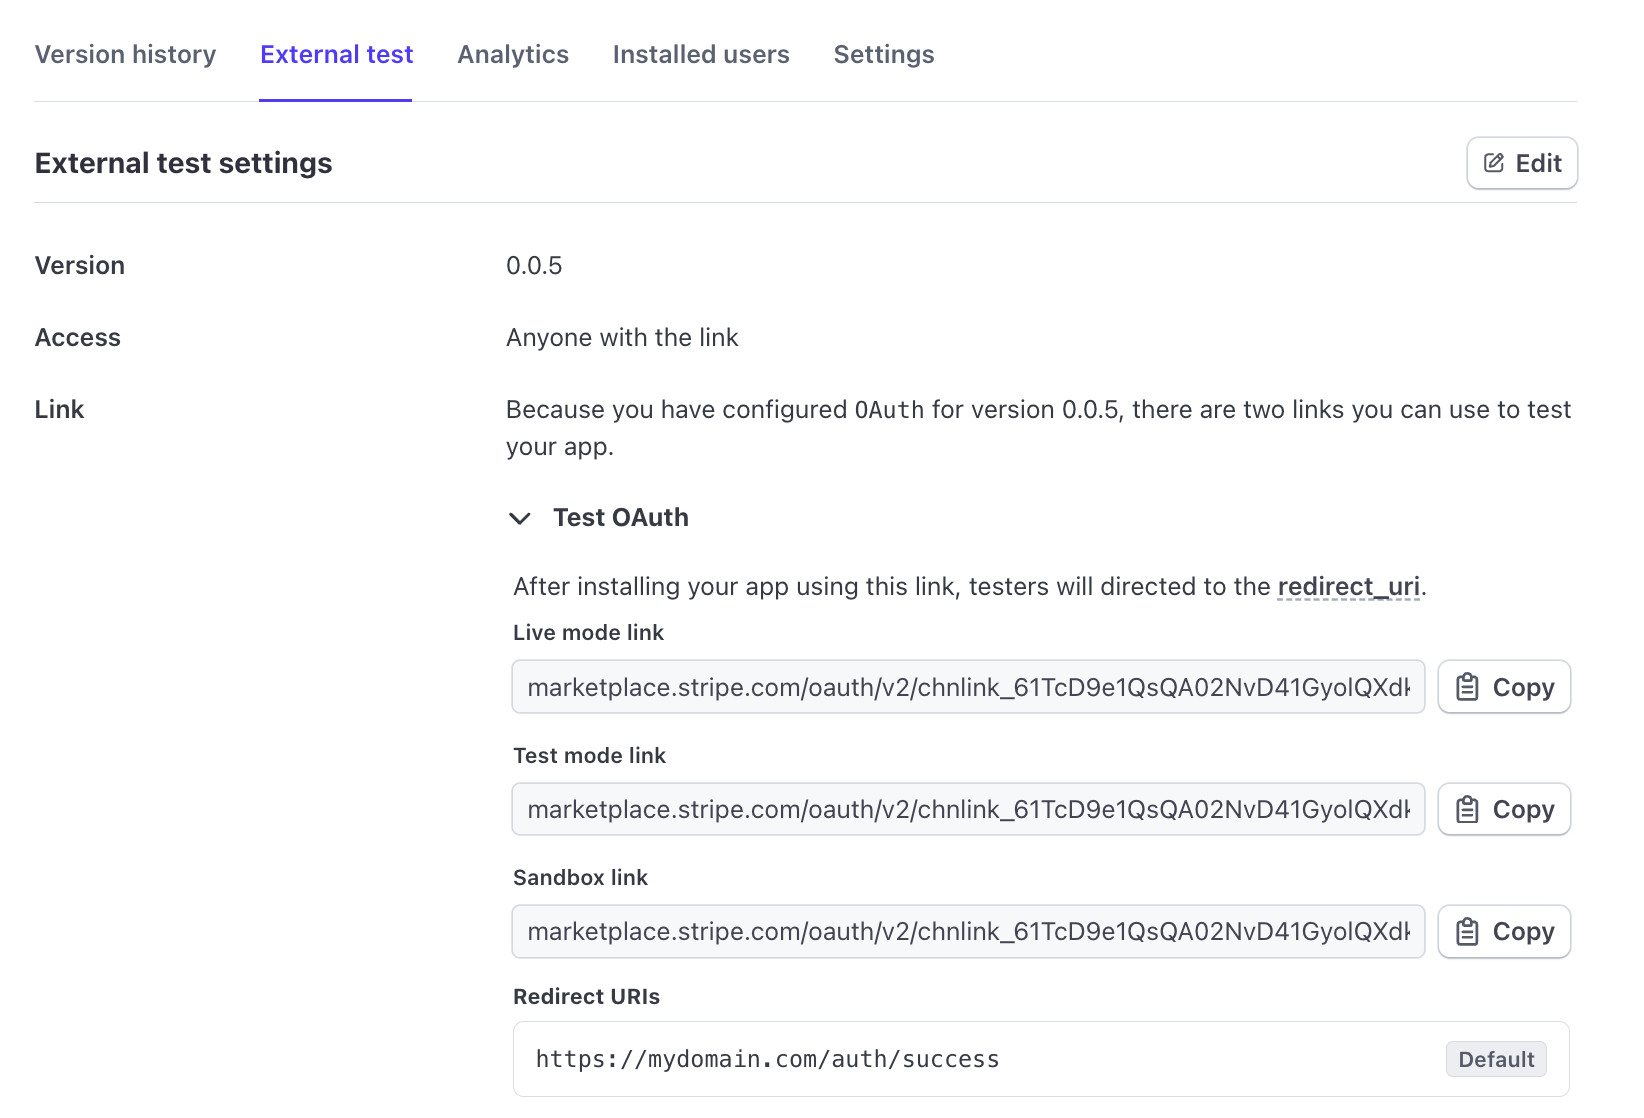The height and width of the screenshot is (1118, 1644).
Task: Switch to the Analytics tab
Action: point(512,55)
